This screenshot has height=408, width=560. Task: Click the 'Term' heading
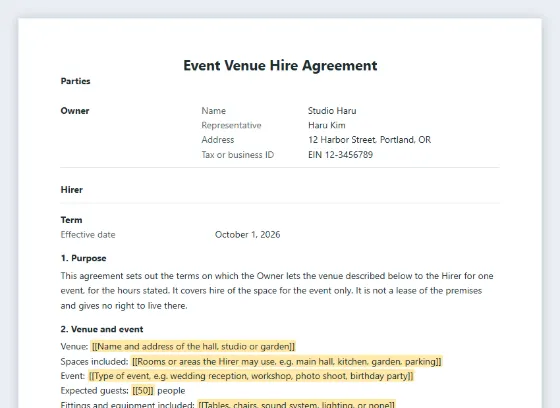point(71,220)
